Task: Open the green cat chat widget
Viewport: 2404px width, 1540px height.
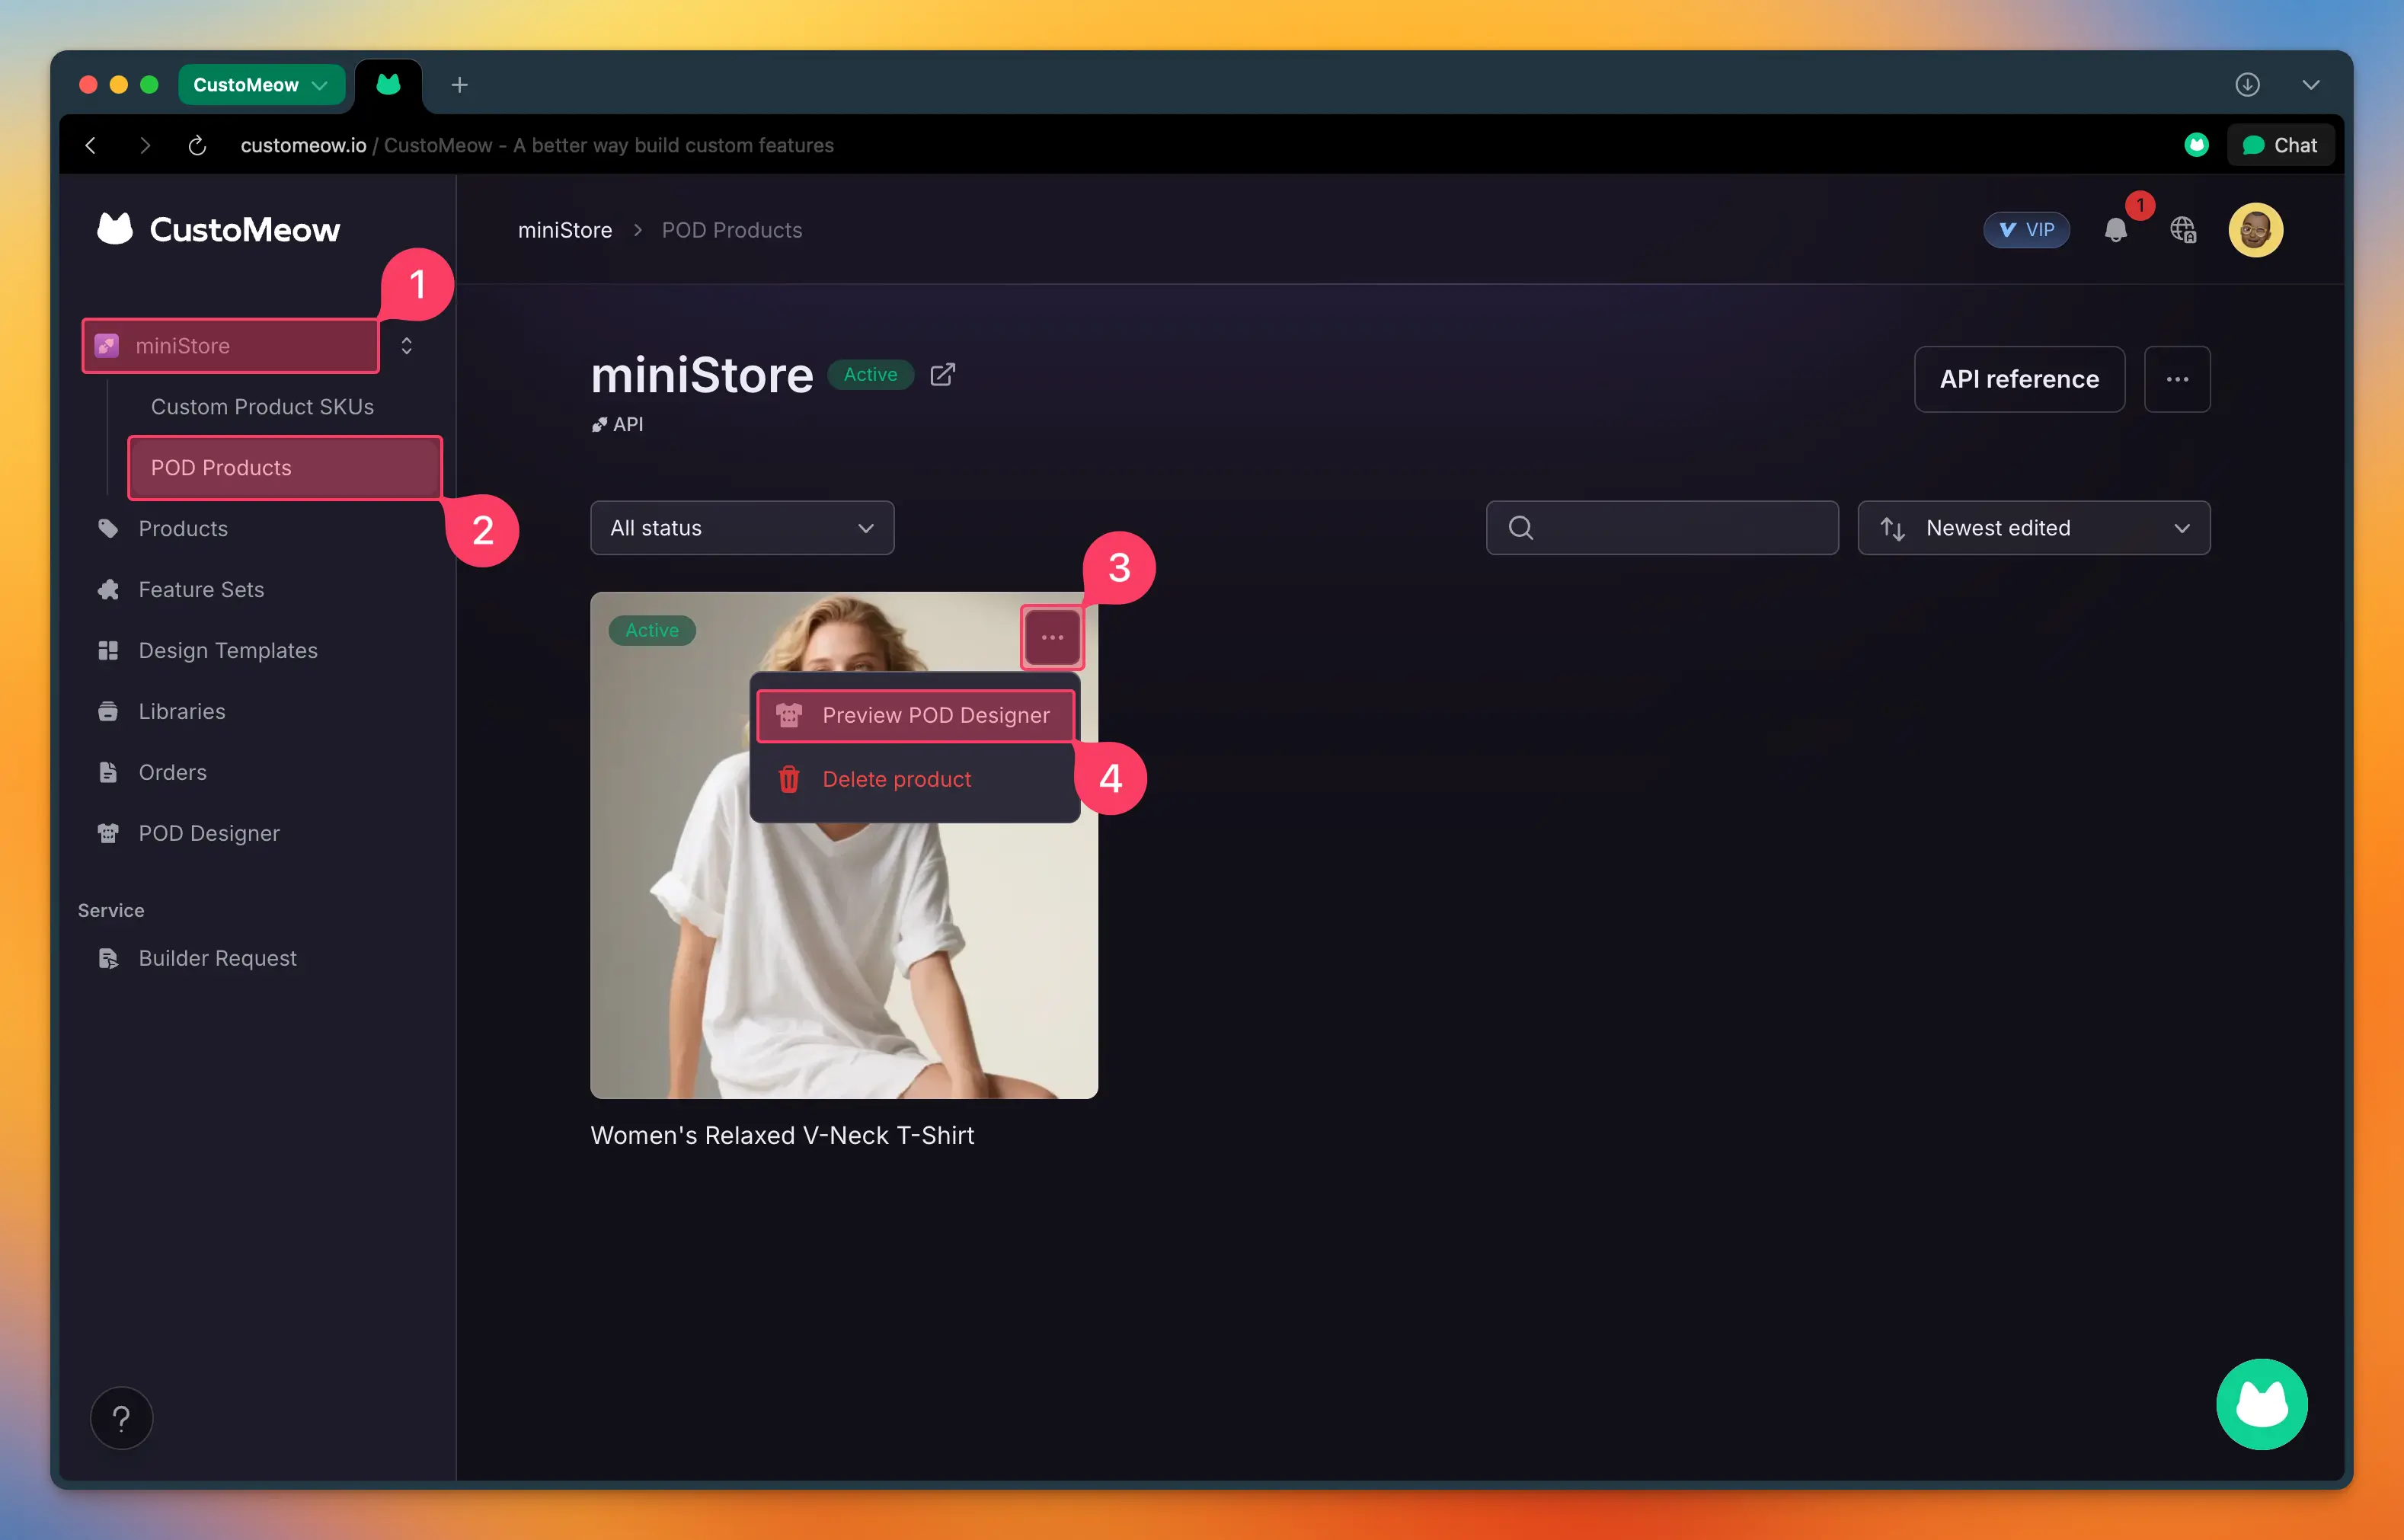Action: (x=2262, y=1404)
